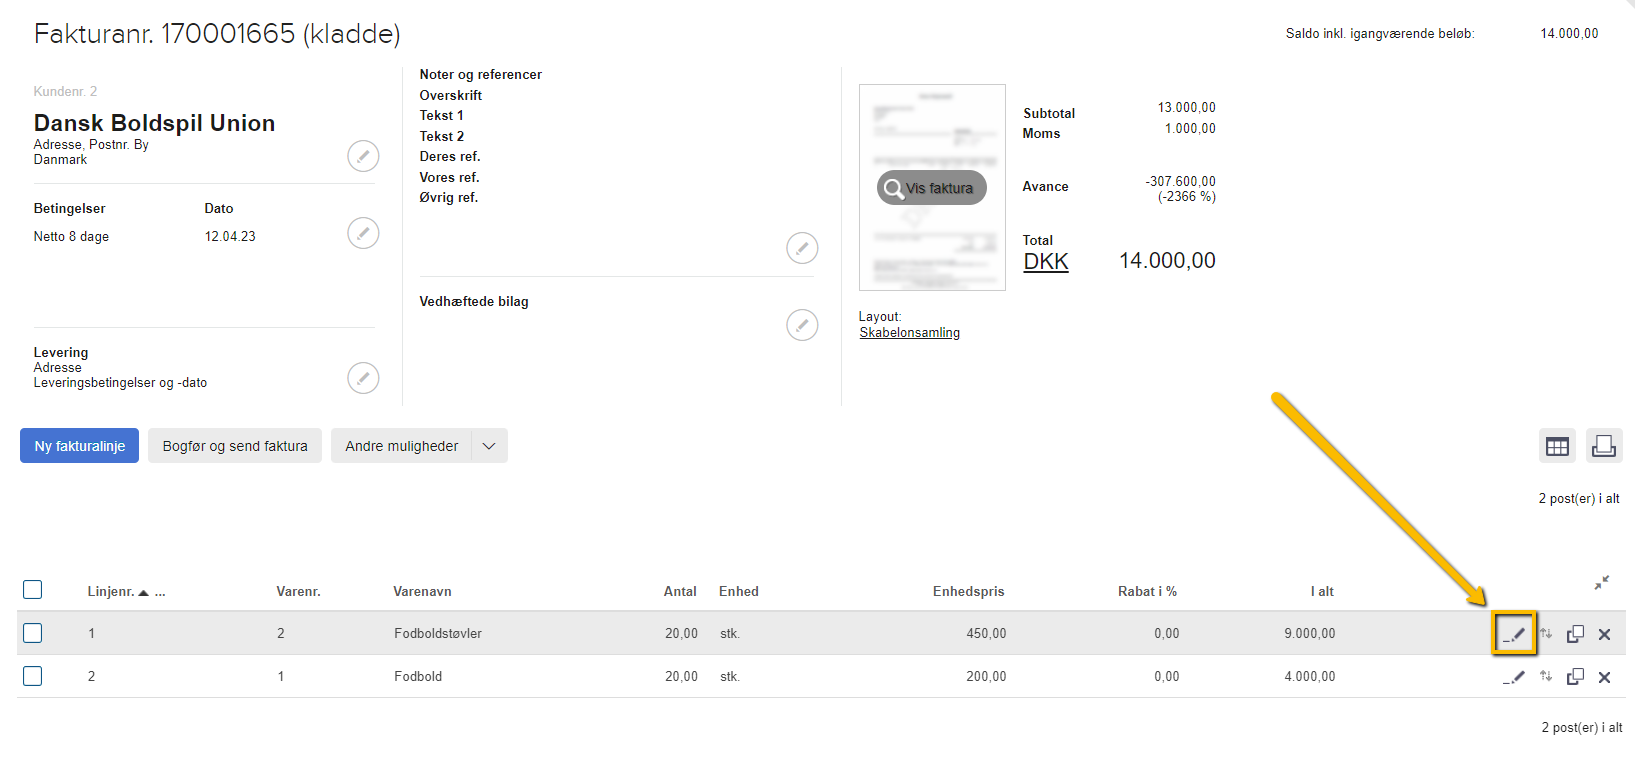Collapse the table with shrink arrows icon
This screenshot has height=773, width=1635.
[1601, 582]
